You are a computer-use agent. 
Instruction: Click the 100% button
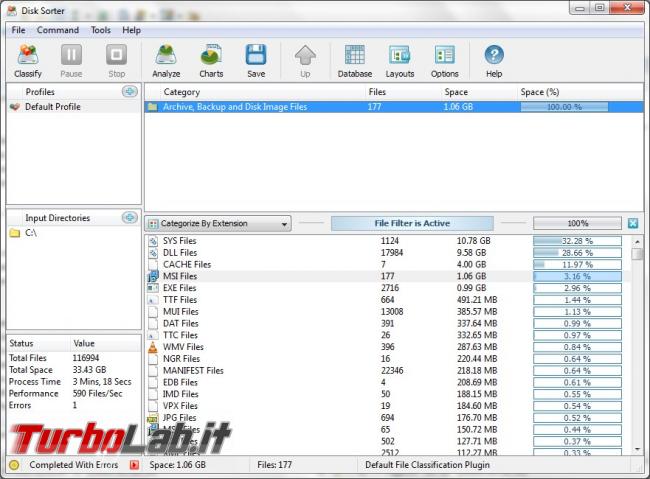point(577,223)
